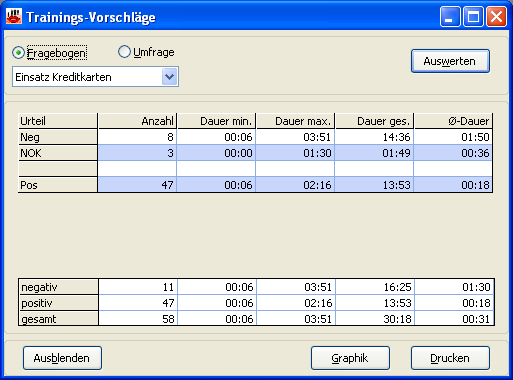Screen dimensions: 513x380
Task: Click the Dauer ges. column header
Action: 374,121
